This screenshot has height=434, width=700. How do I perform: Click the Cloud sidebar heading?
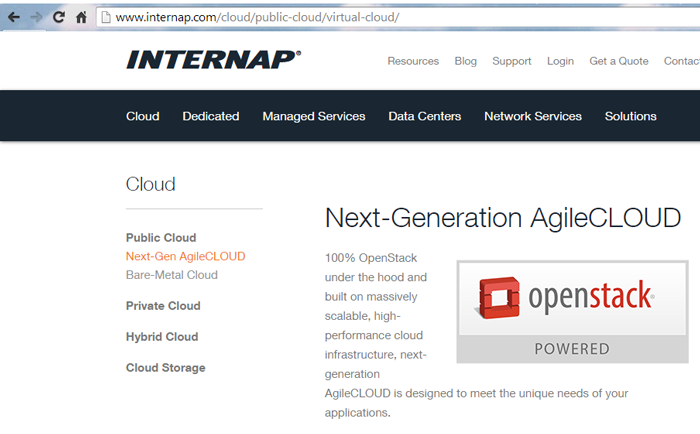150,184
